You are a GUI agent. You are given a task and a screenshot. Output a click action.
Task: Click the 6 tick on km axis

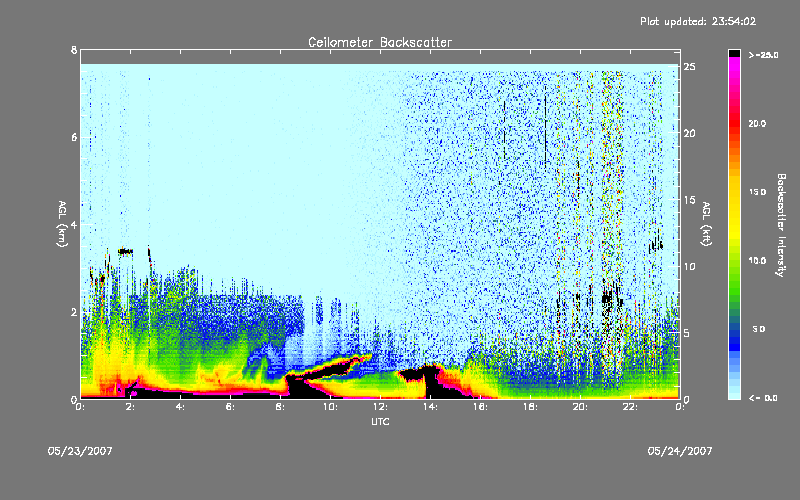point(74,137)
